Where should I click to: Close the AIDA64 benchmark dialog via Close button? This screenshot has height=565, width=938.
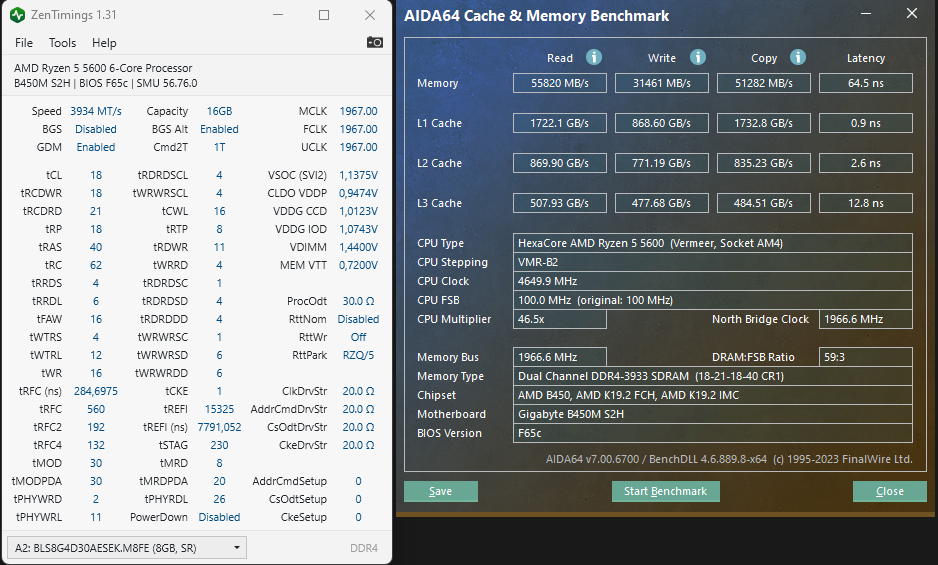click(890, 491)
